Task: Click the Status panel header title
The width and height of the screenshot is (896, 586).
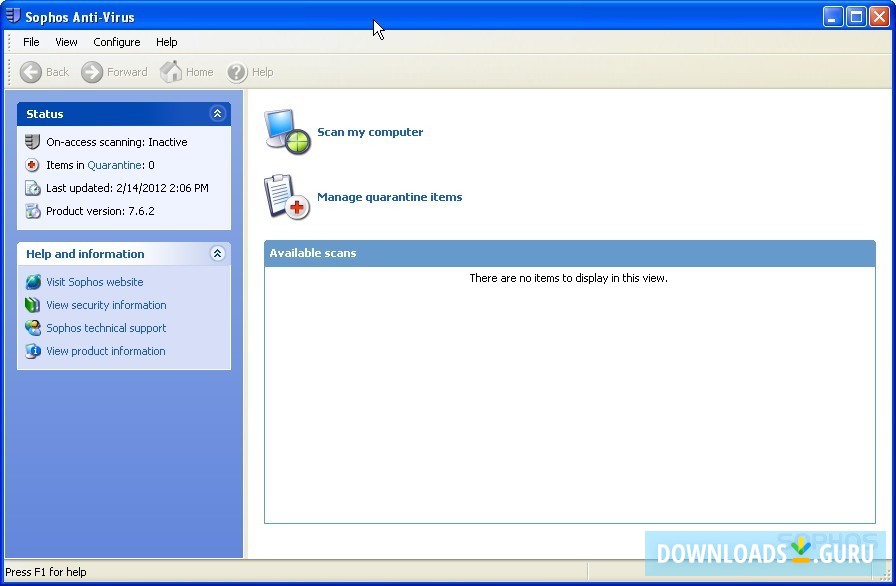Action: coord(45,114)
